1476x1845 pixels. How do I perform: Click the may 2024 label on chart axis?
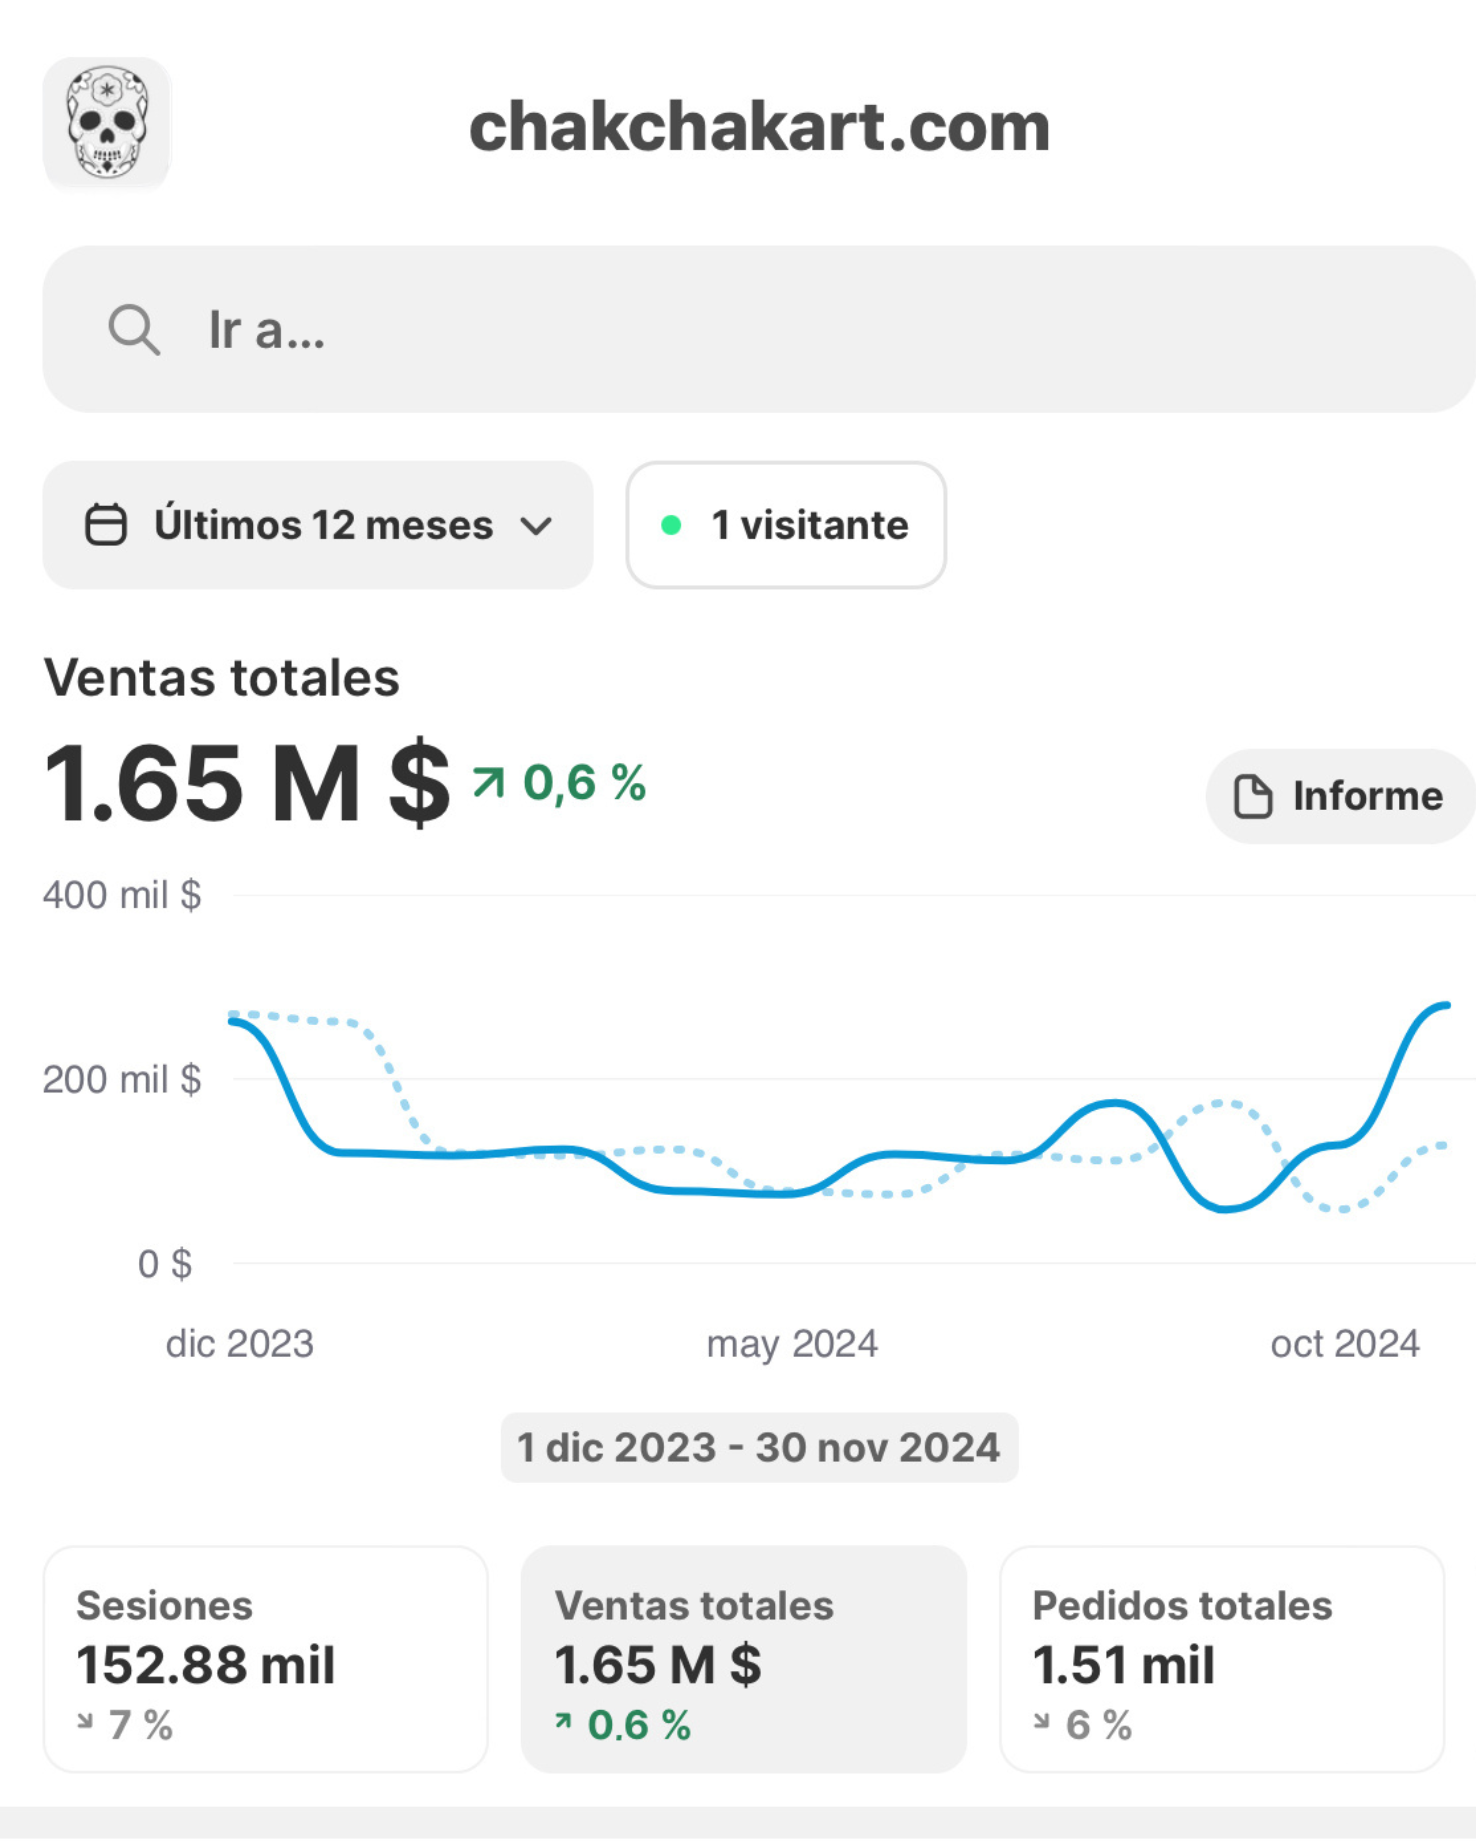[x=791, y=1343]
